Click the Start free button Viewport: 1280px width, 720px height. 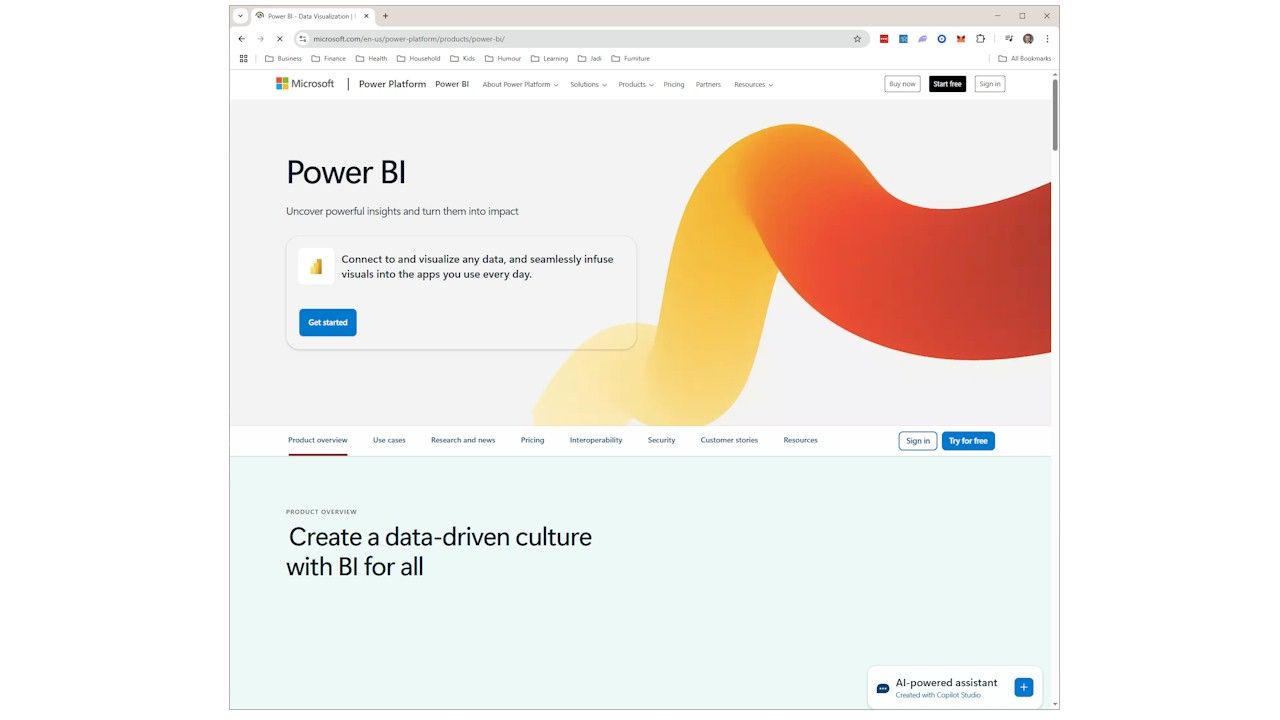947,84
